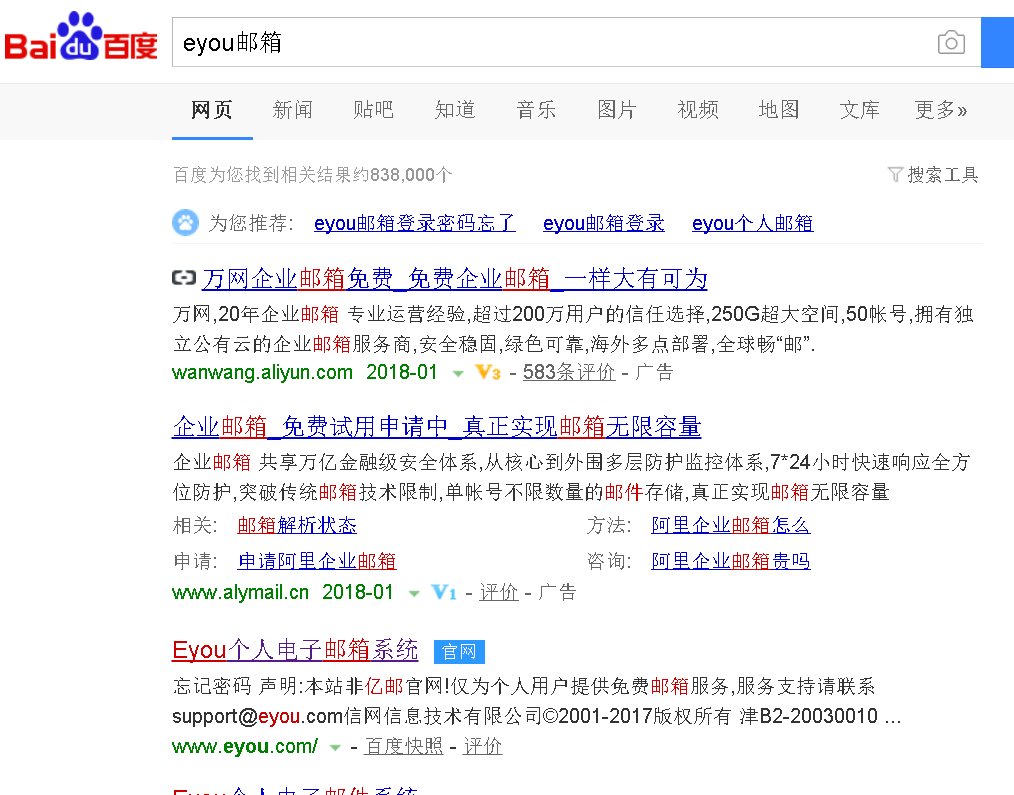Expand the dropdown arrow after www.alymail.cn 2018-01
The height and width of the screenshot is (795, 1014).
pos(414,592)
